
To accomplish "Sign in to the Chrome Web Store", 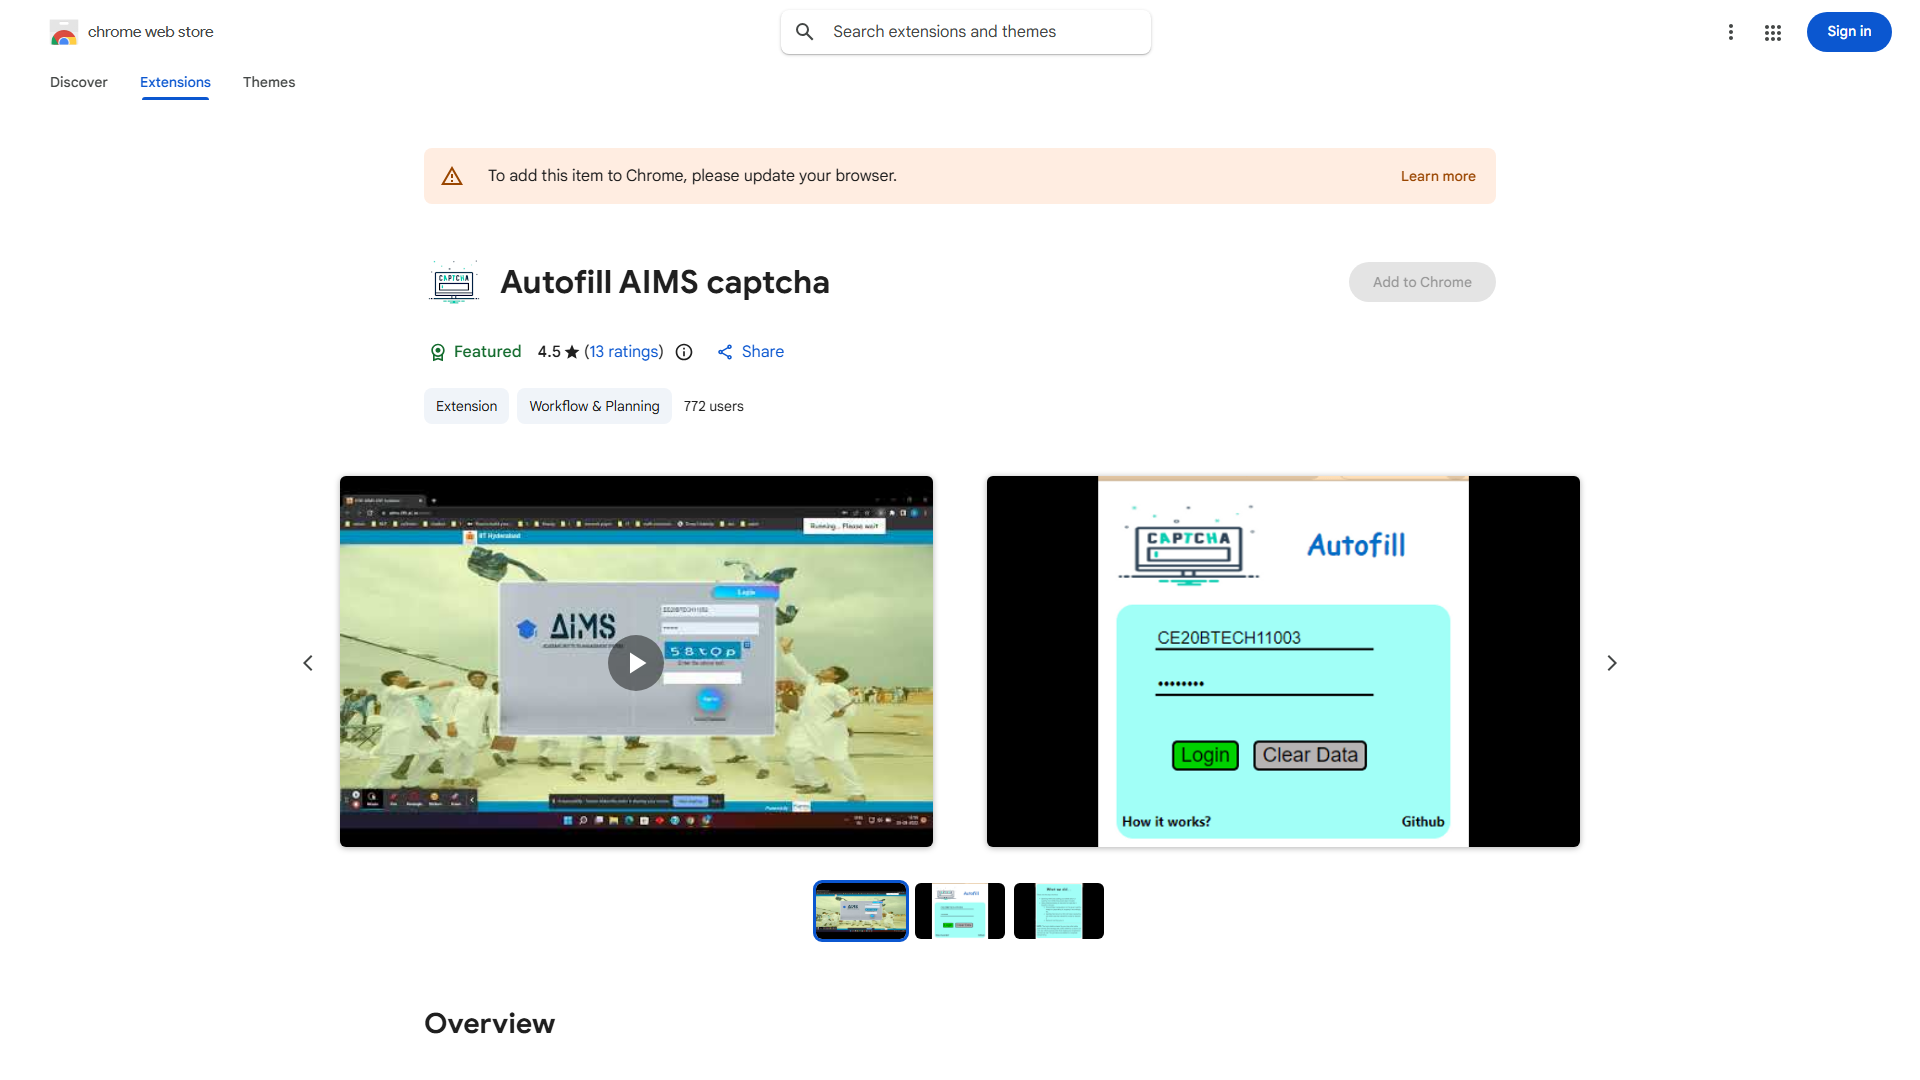I will pos(1848,31).
